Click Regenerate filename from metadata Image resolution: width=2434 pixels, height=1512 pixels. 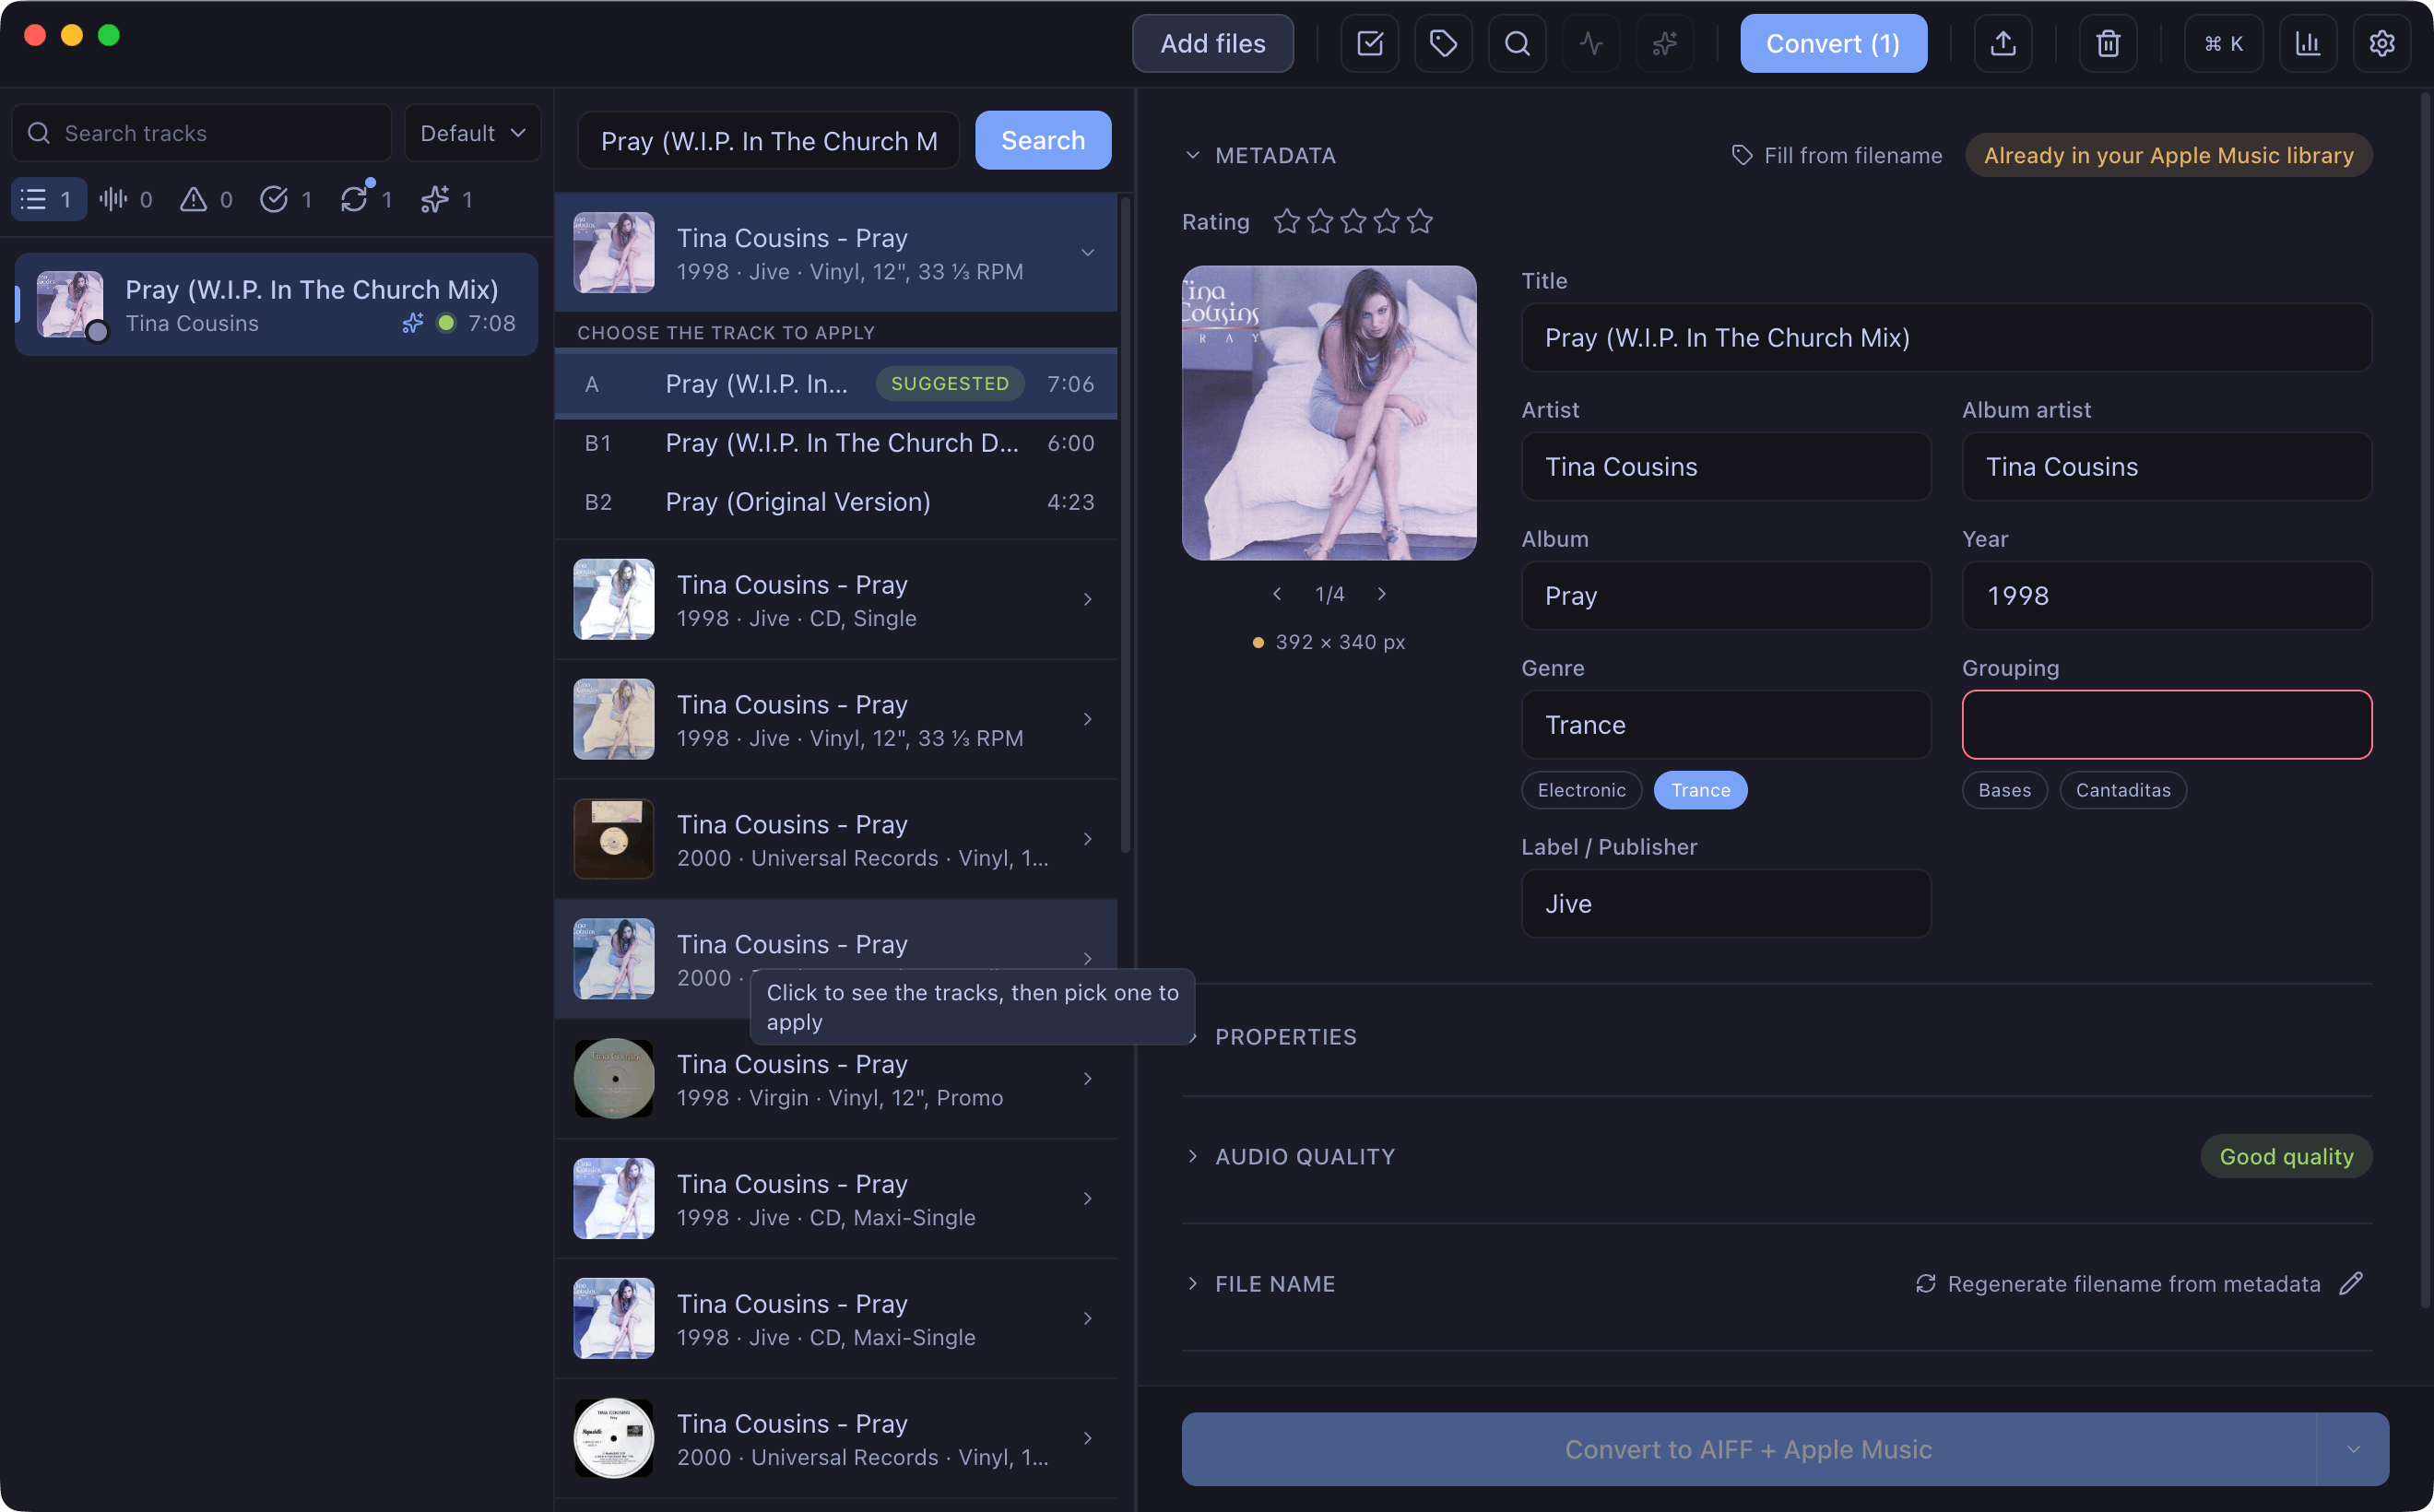click(2118, 1283)
